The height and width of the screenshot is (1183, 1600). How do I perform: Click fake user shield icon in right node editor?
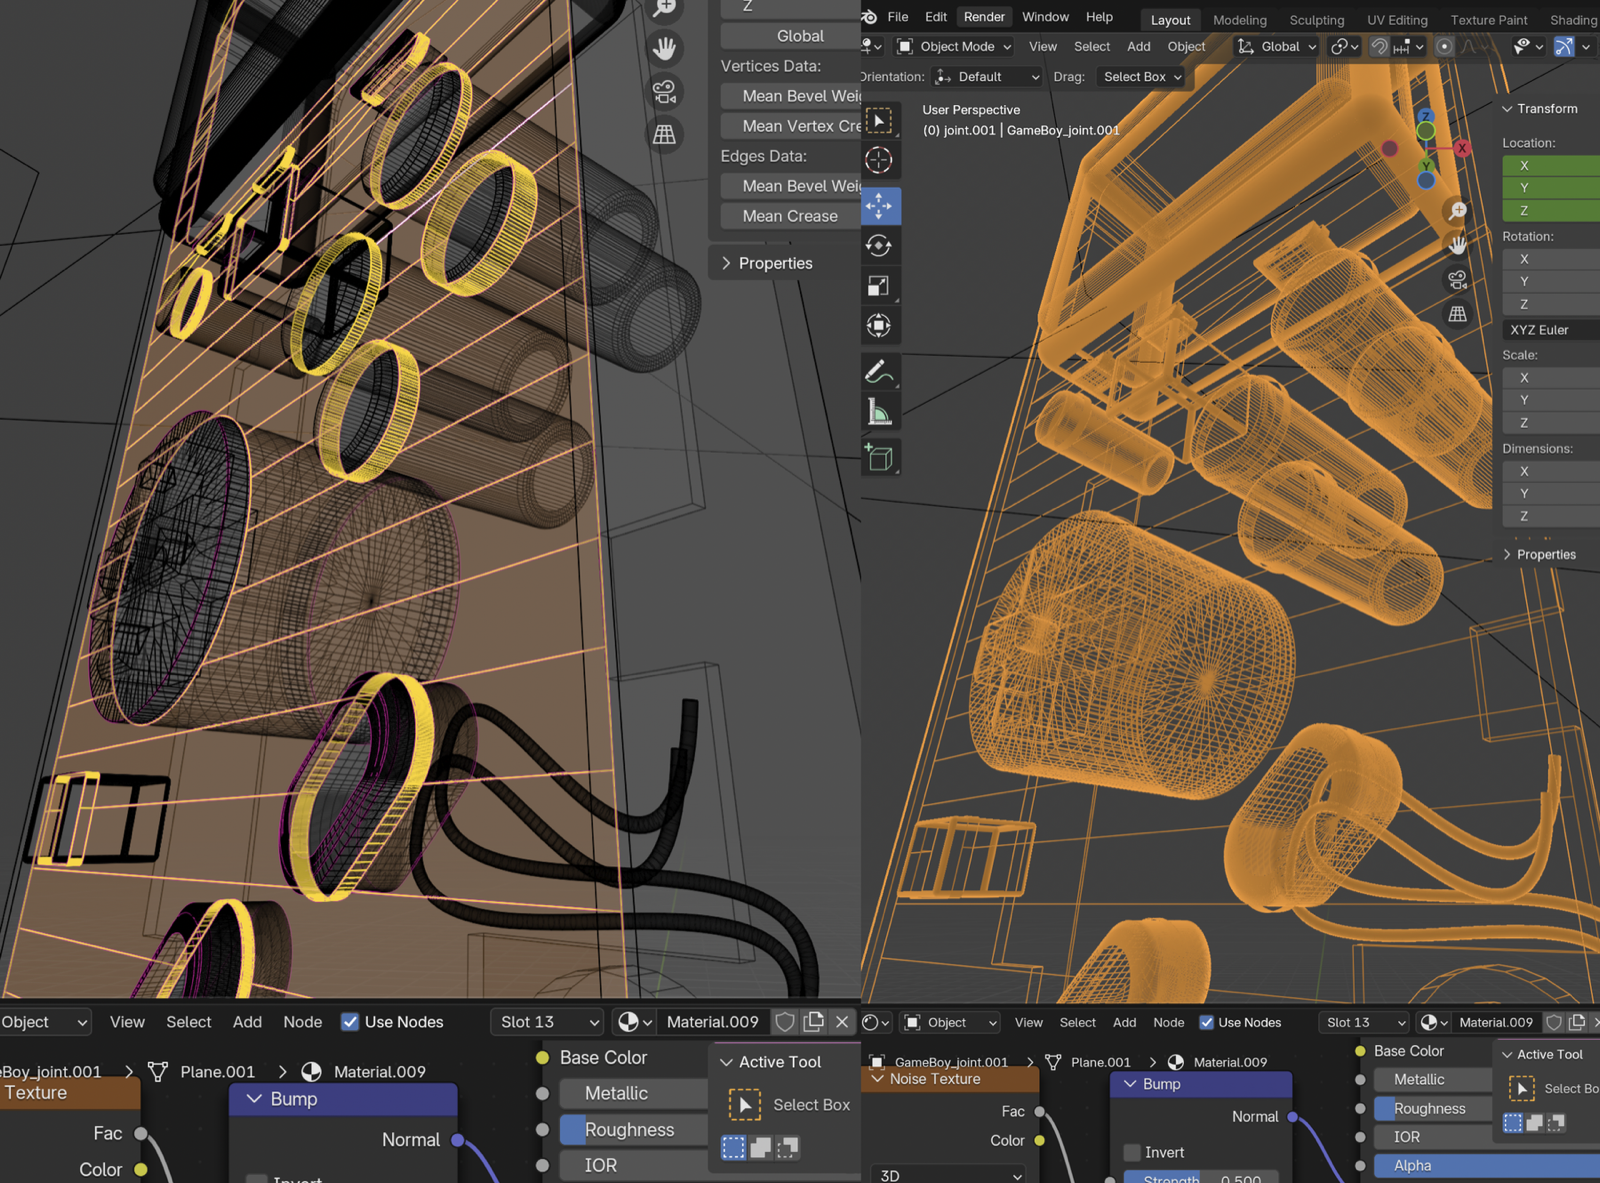point(1554,1022)
